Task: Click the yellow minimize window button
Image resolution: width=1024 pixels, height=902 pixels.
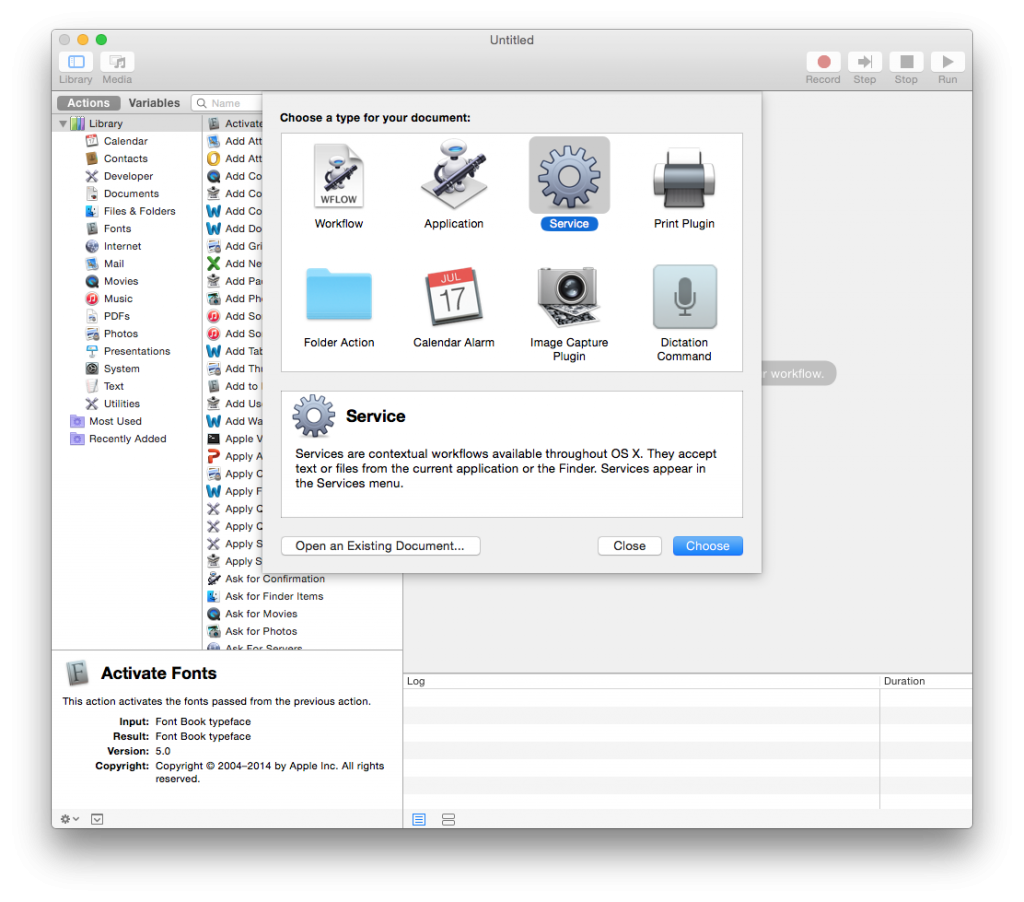Action: pos(83,40)
